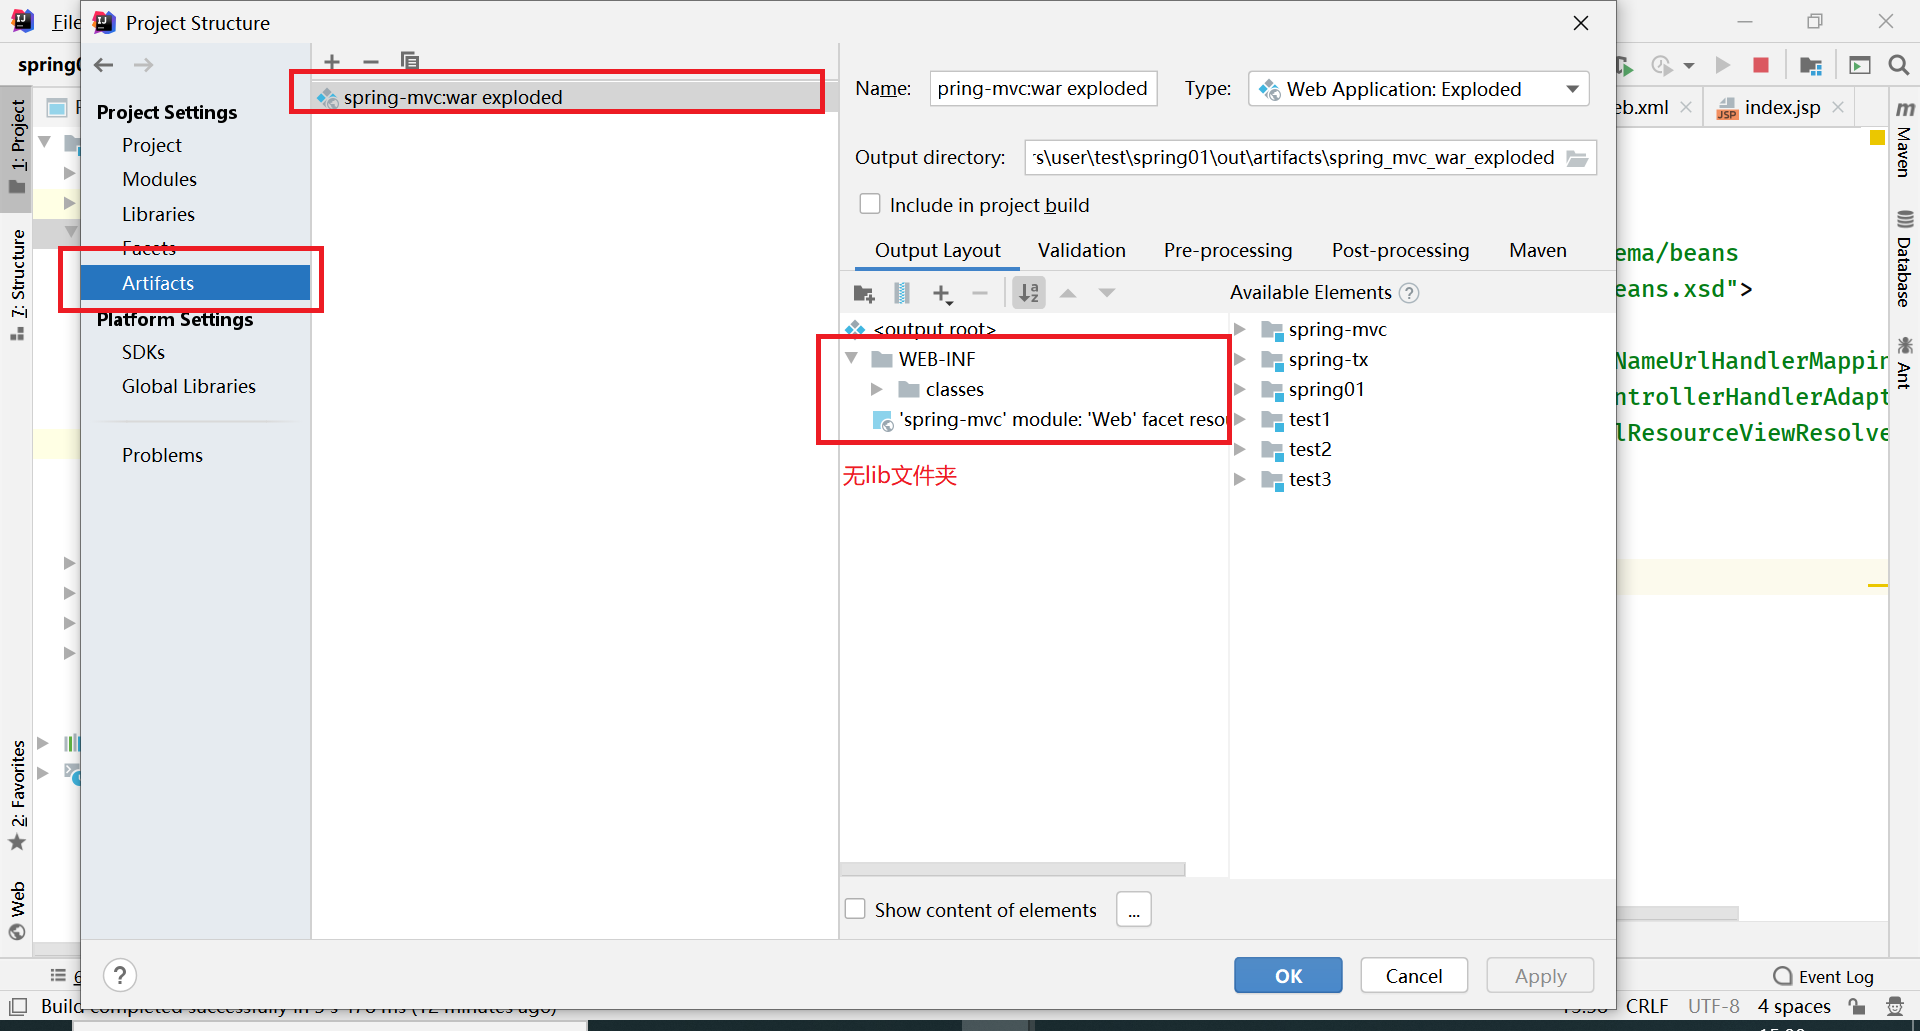Screen dimensions: 1920x1031
Task: Browse for output directory folder
Action: point(1577,158)
